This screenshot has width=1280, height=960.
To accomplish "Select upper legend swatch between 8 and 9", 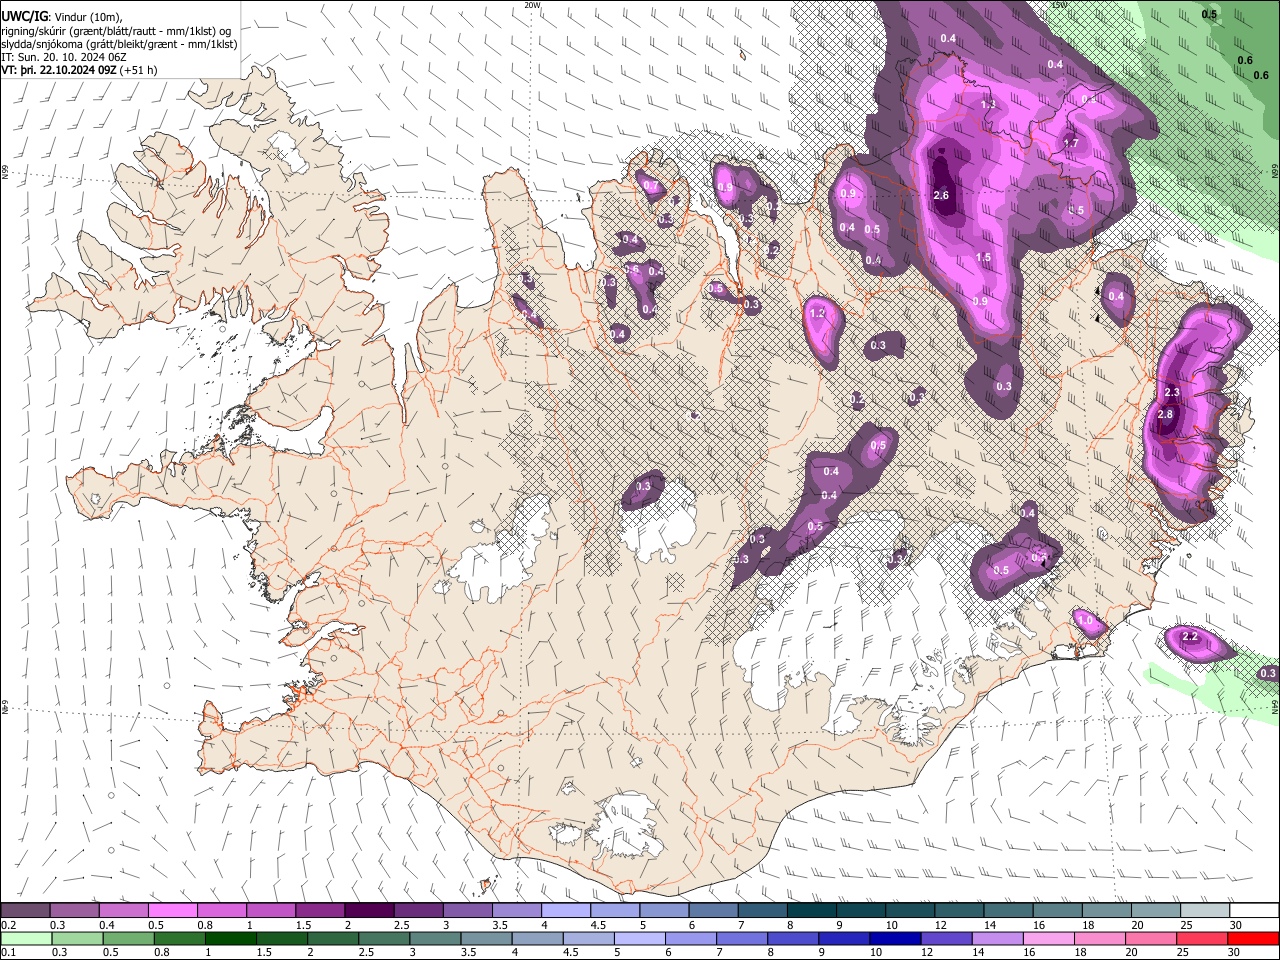I will point(812,911).
